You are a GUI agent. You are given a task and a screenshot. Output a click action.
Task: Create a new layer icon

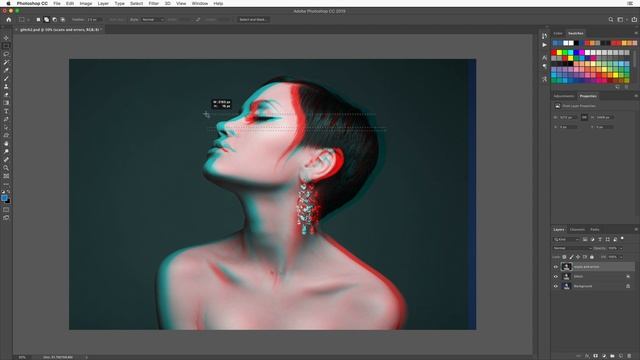[621, 356]
